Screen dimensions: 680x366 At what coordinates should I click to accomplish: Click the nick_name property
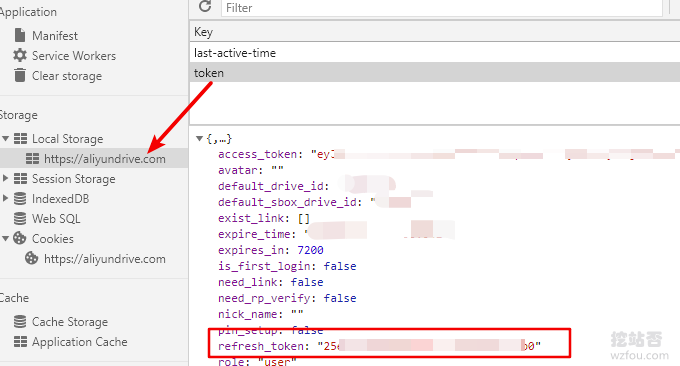coord(261,314)
